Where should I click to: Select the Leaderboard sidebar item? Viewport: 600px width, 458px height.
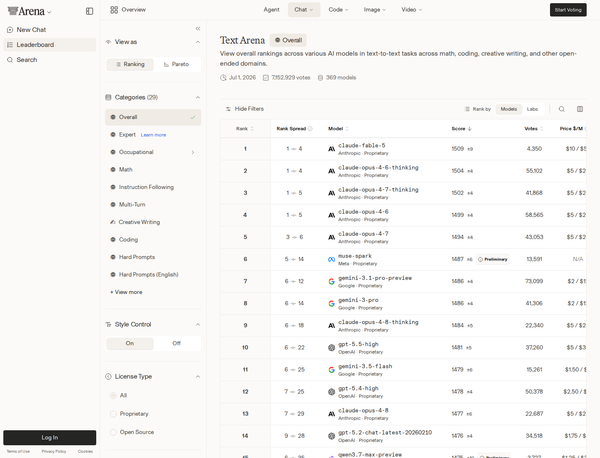tap(50, 45)
